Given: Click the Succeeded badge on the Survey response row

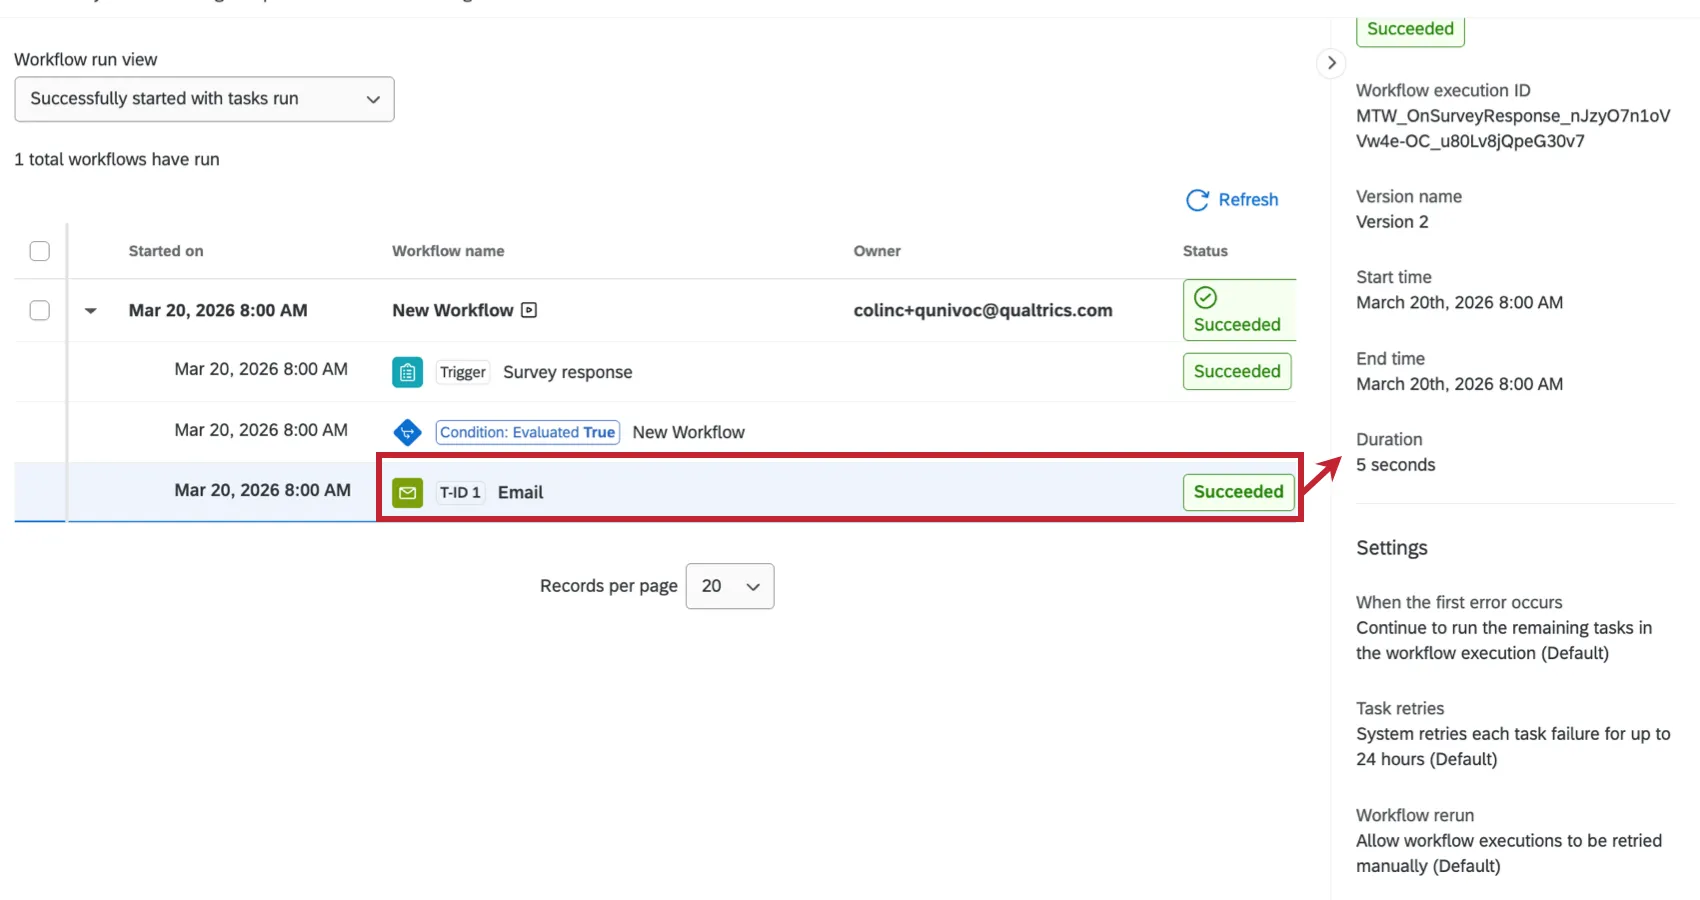Looking at the screenshot, I should pyautogui.click(x=1237, y=371).
